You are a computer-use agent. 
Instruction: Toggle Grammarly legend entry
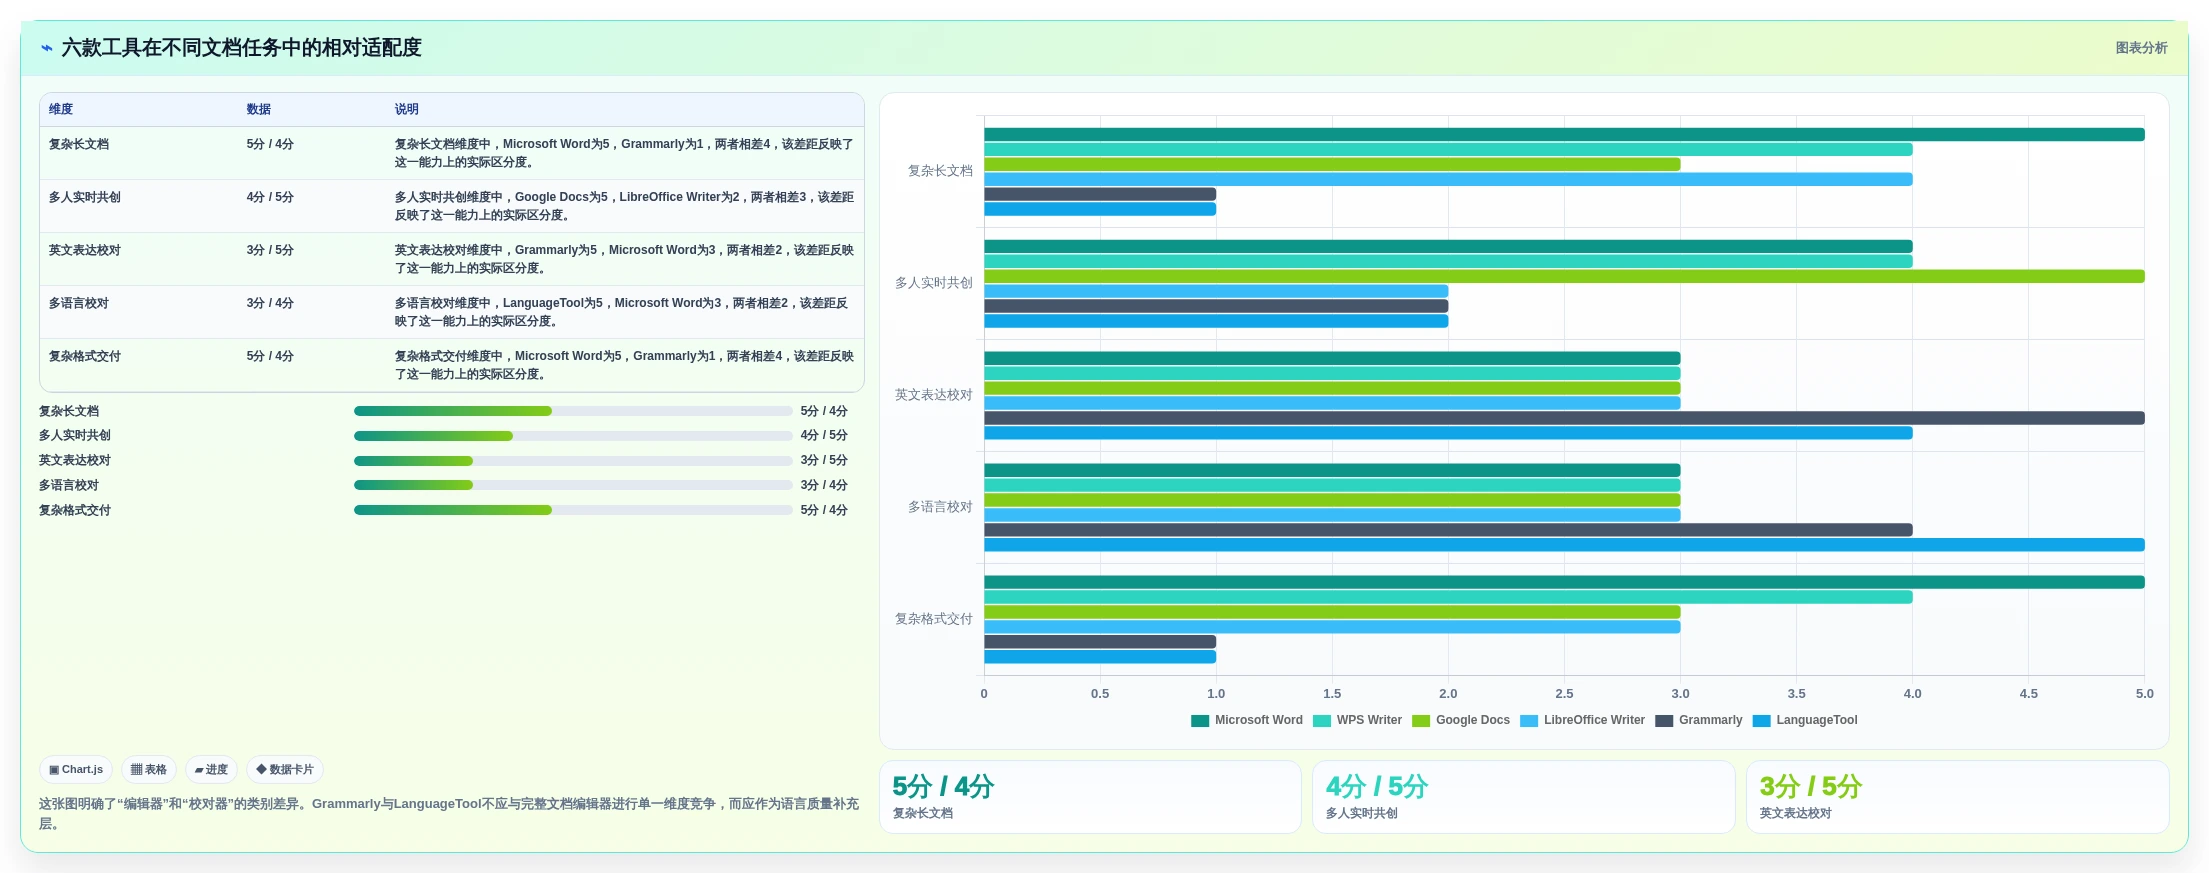click(1698, 721)
